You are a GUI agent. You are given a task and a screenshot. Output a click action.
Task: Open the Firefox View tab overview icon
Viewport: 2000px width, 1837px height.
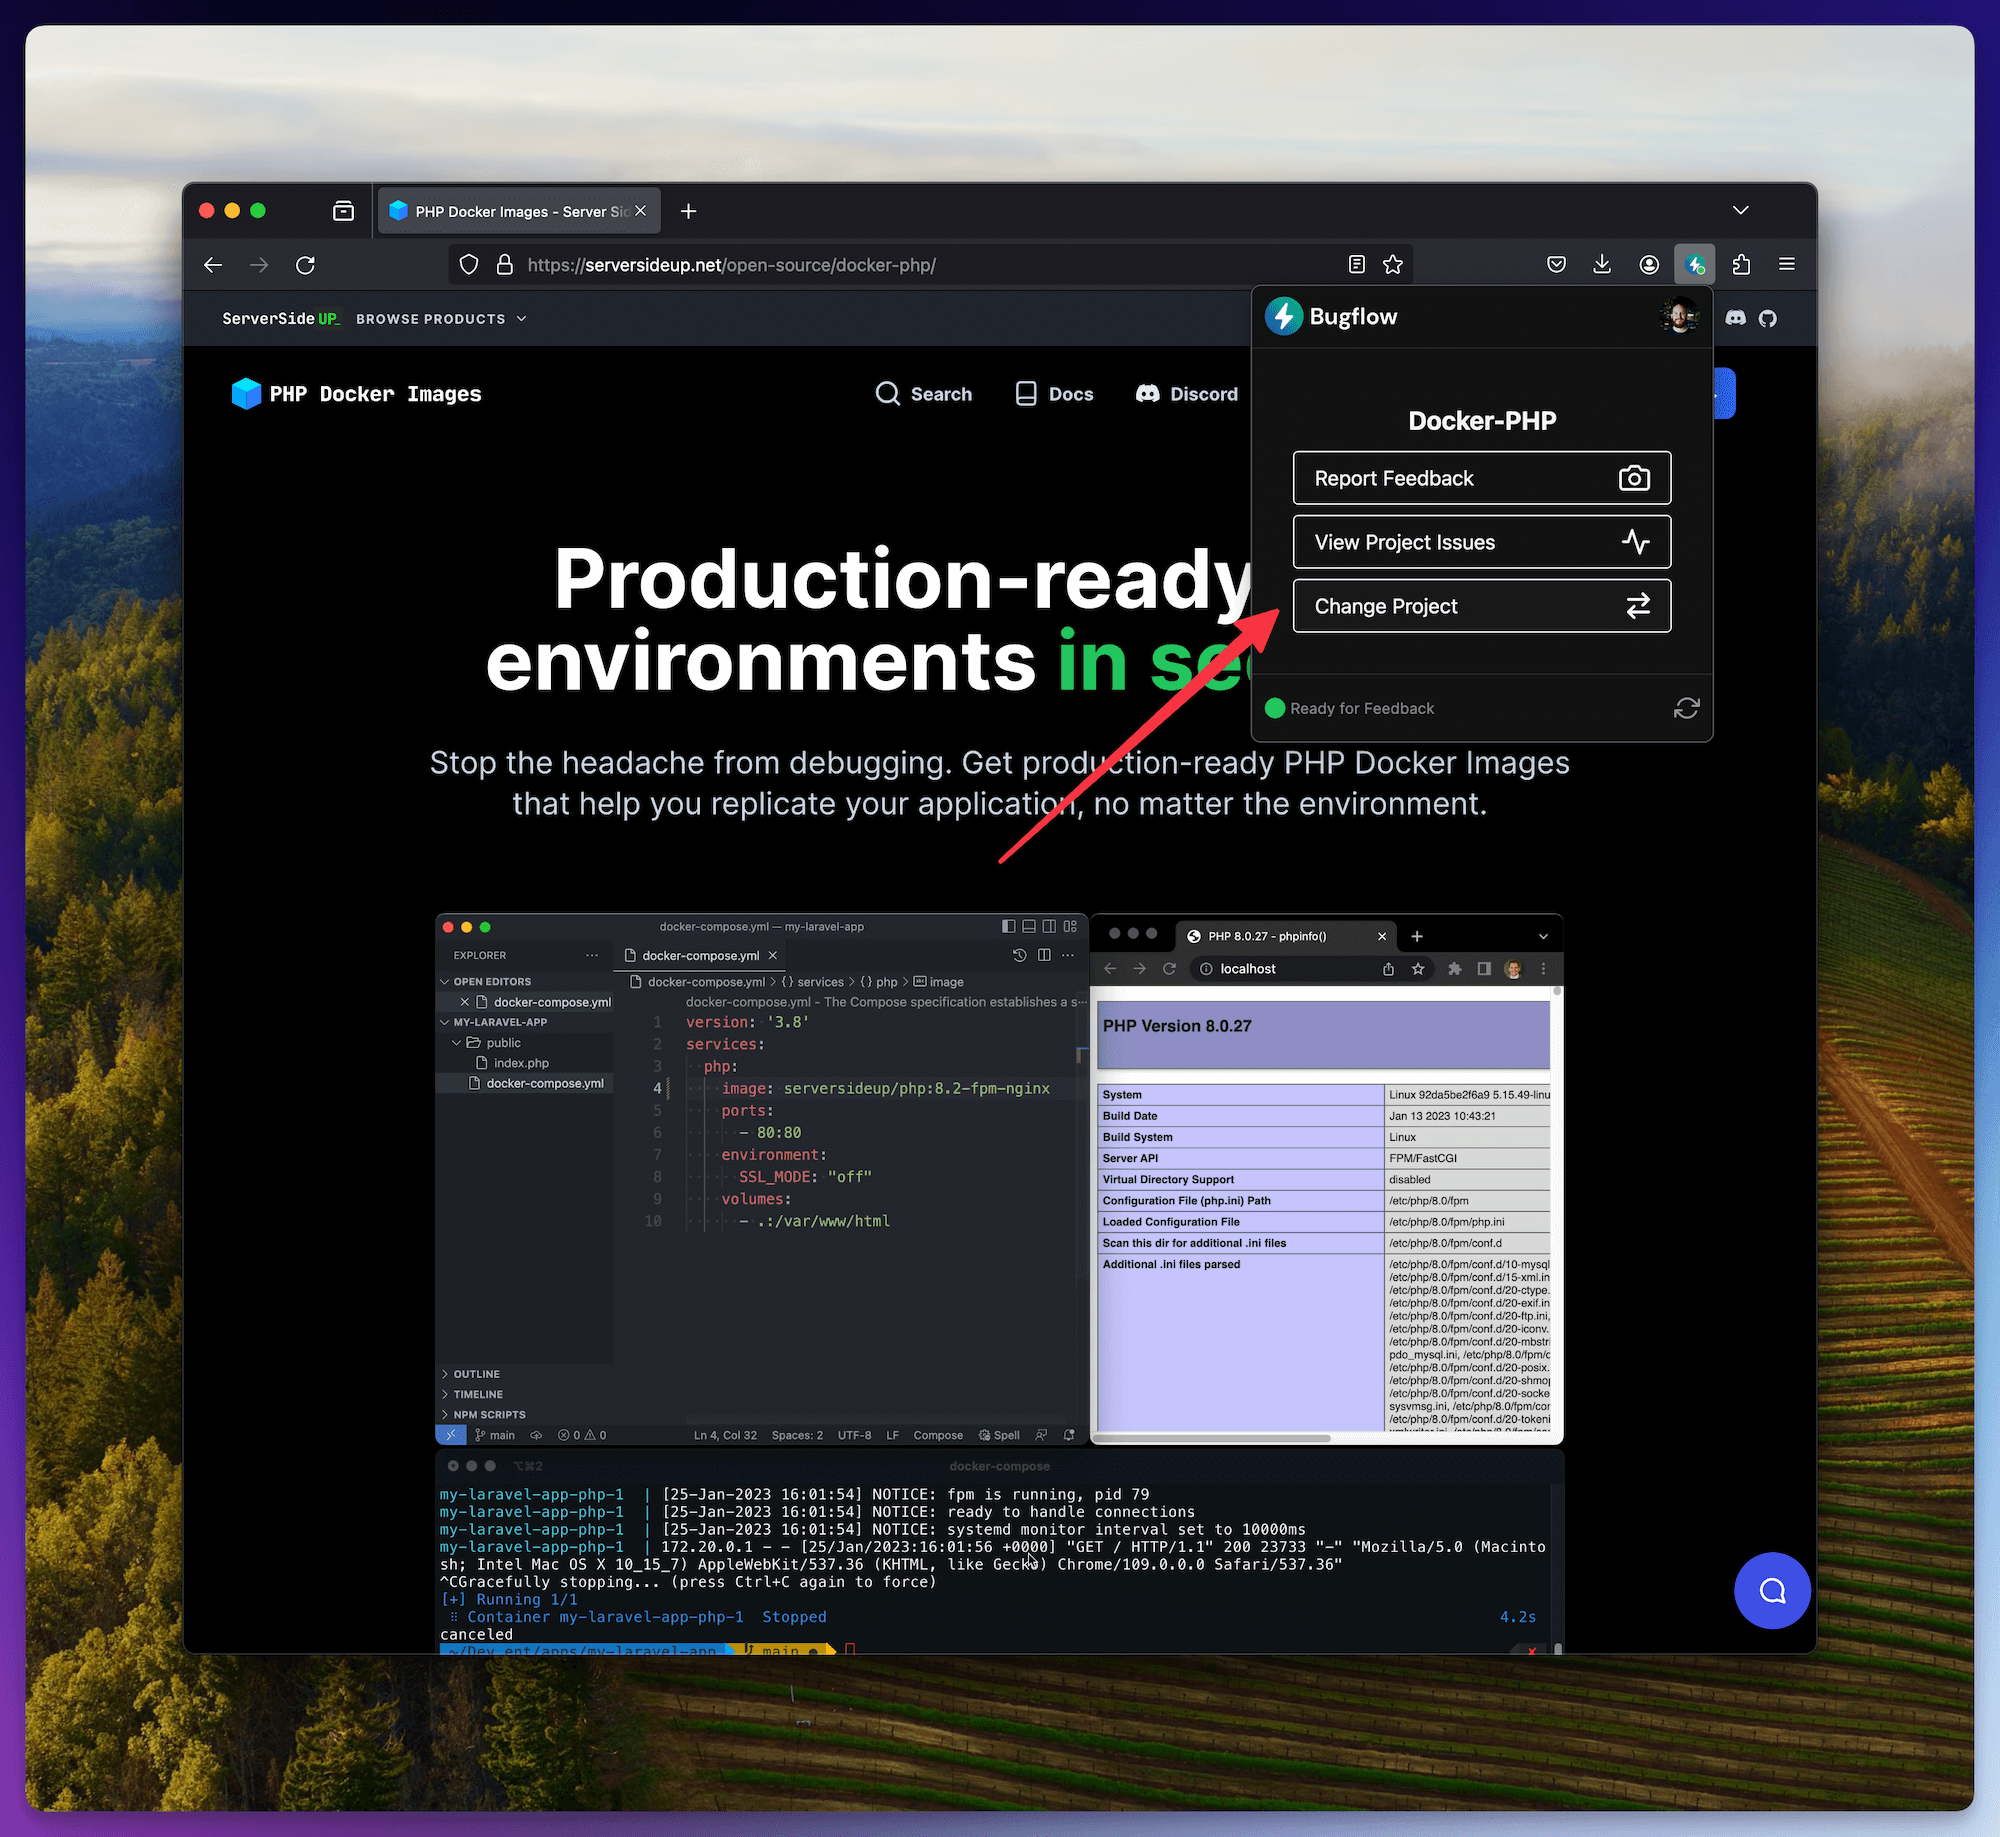[x=343, y=211]
